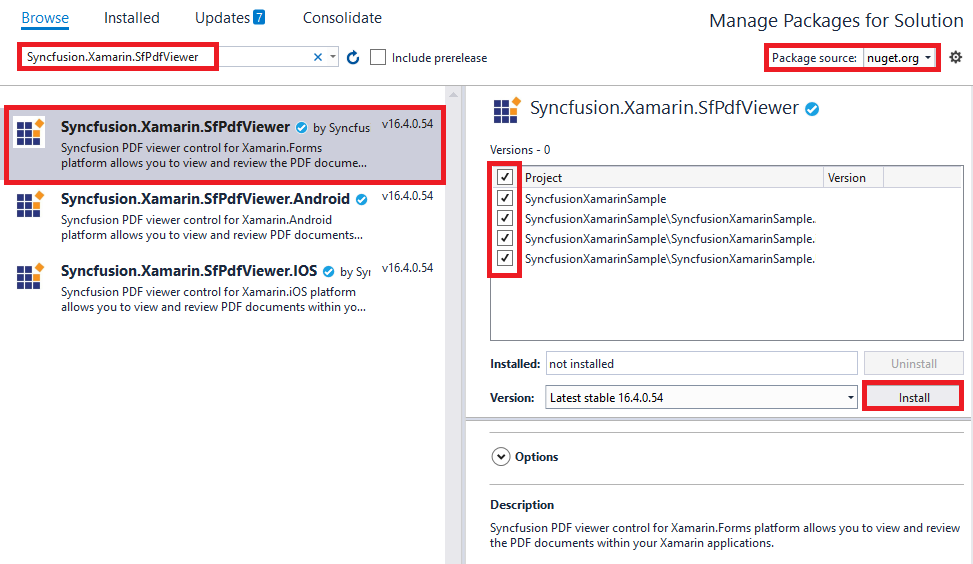Open the Package source dropdown
The width and height of the screenshot is (973, 564).
[x=900, y=58]
